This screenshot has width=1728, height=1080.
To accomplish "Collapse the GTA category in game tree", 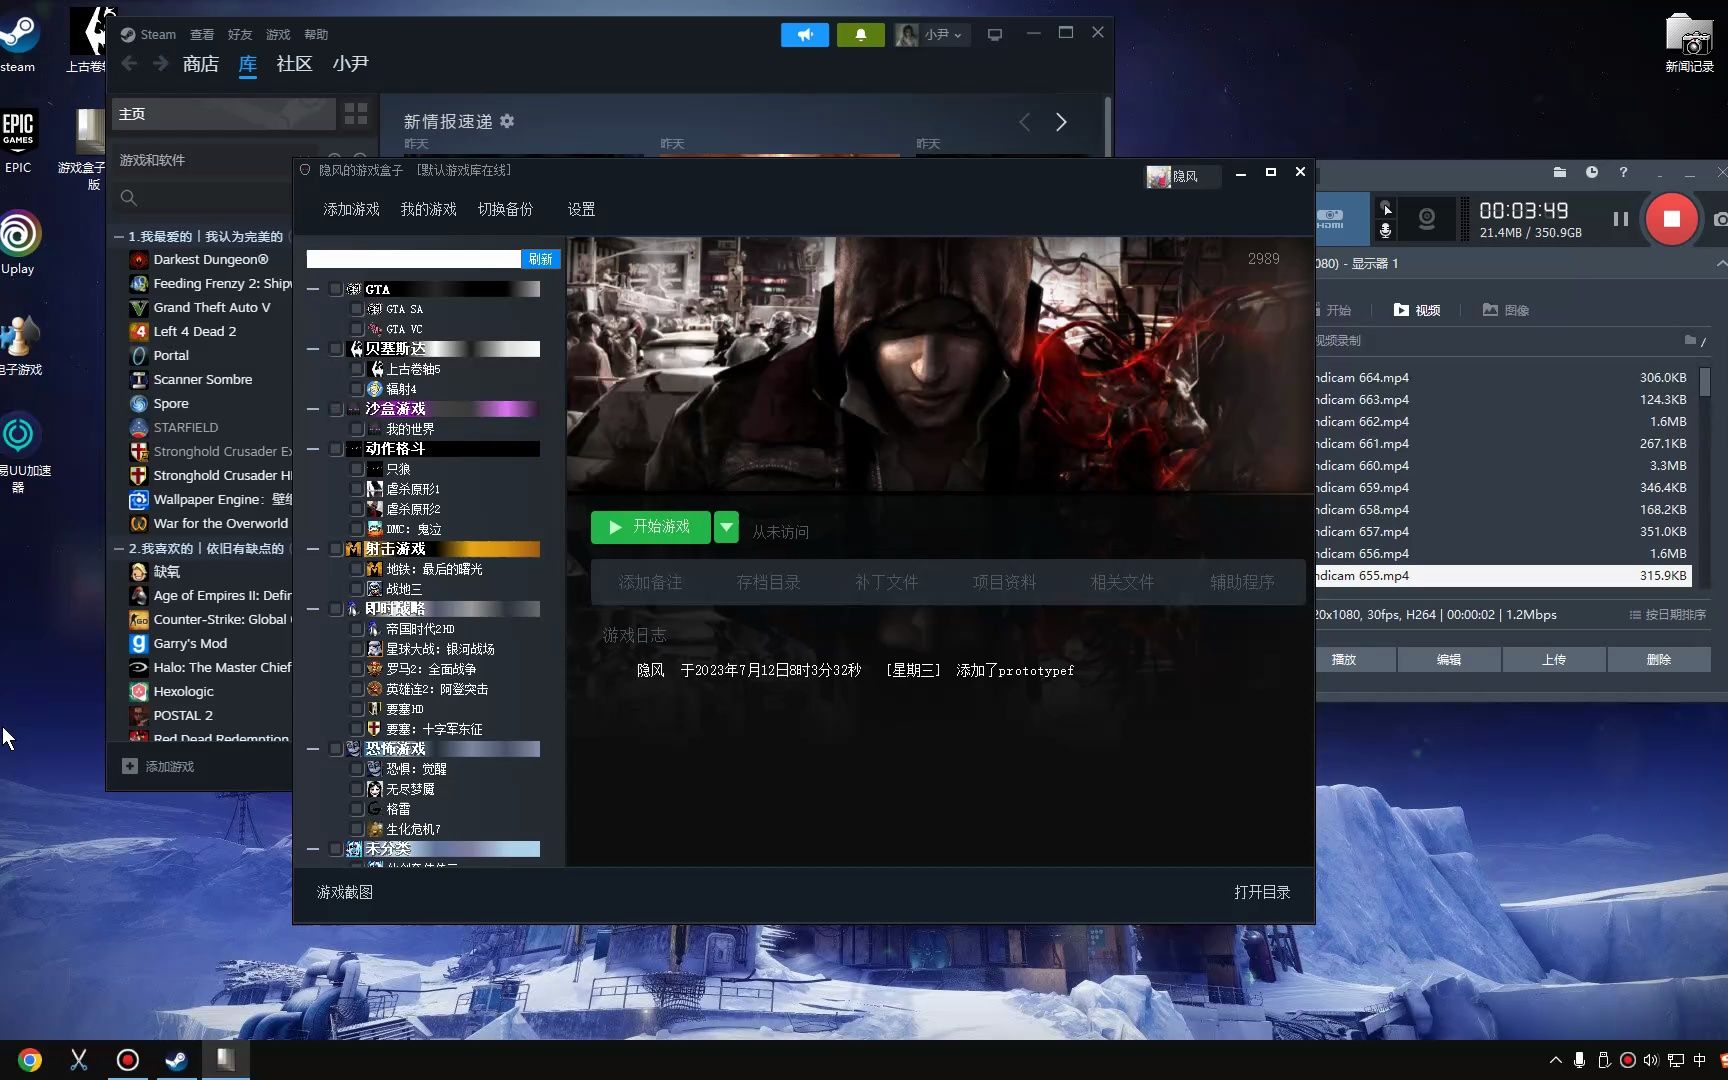I will click(x=313, y=289).
